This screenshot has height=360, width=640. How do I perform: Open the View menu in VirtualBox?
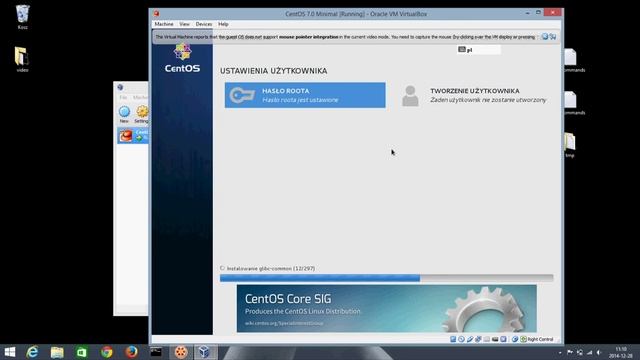click(x=184, y=24)
